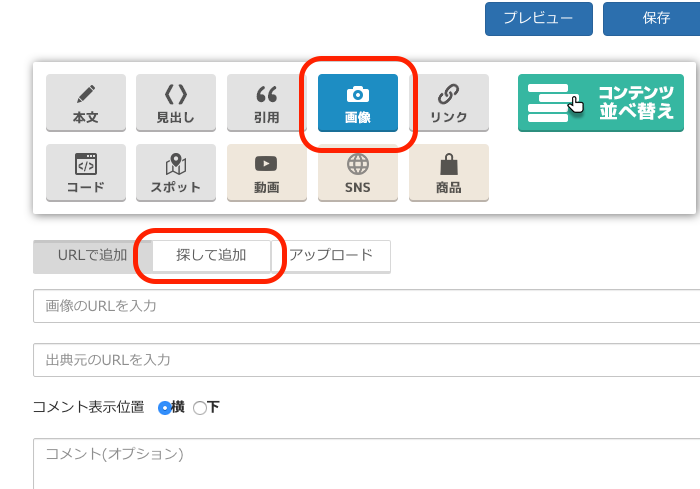Viewport: 700px width, 489px height.
Task: Select the 横 comment position radio
Action: click(x=164, y=408)
